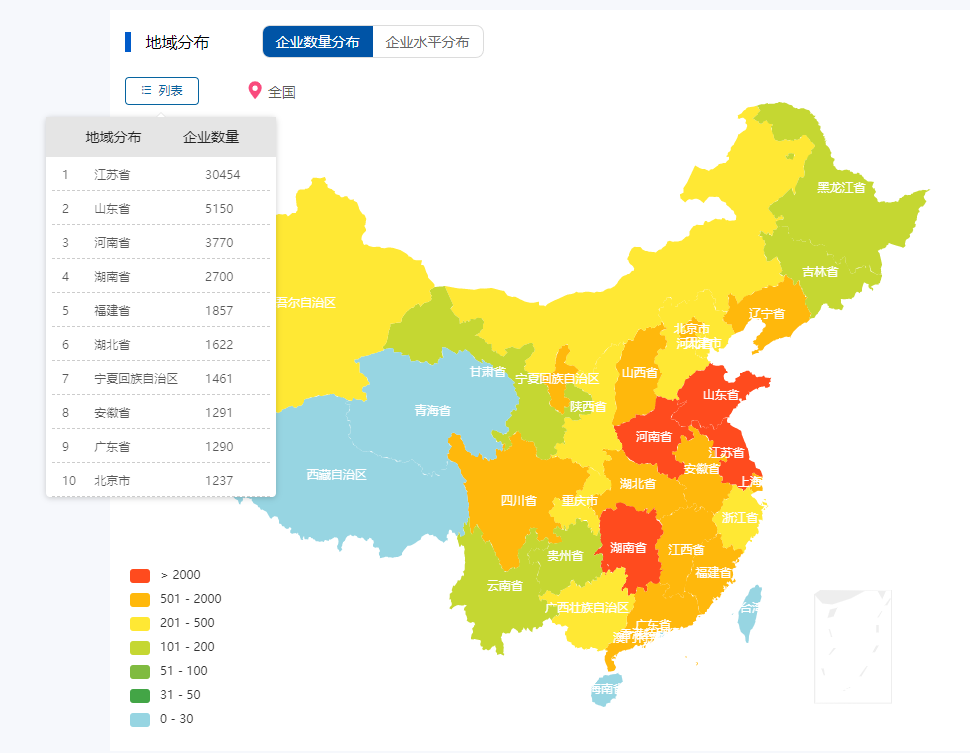The image size is (970, 753).
Task: Select 江苏省 row in the ranking list
Action: 161,174
